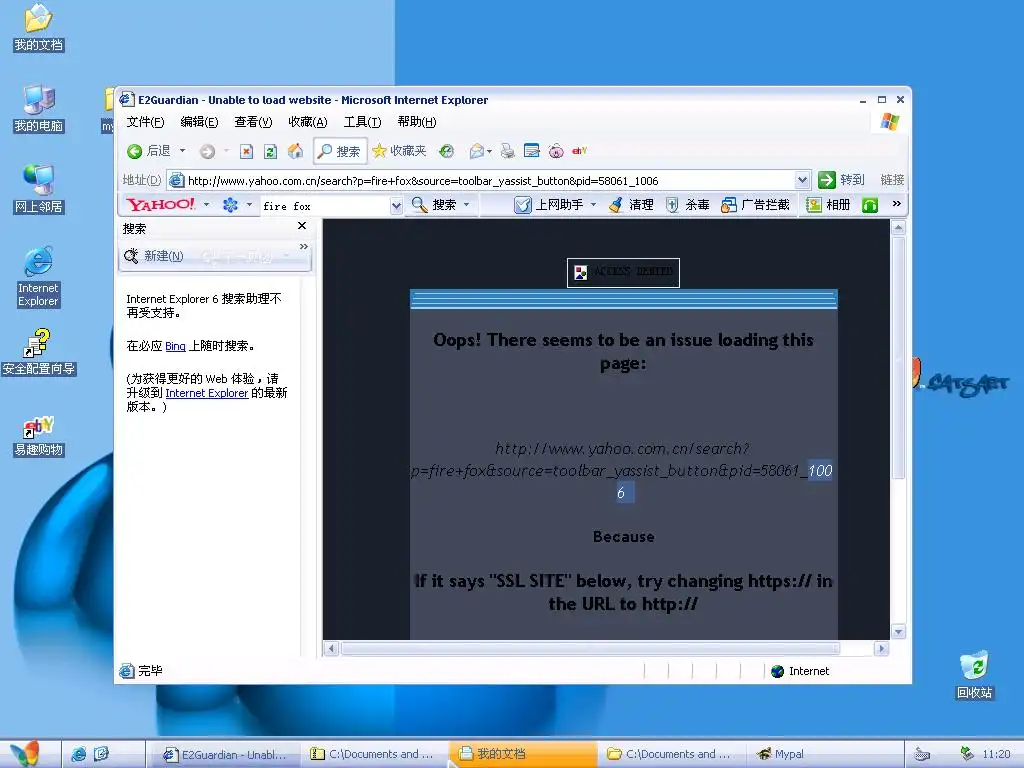
Task: Click the 后退 back arrow icon
Action: [x=135, y=152]
